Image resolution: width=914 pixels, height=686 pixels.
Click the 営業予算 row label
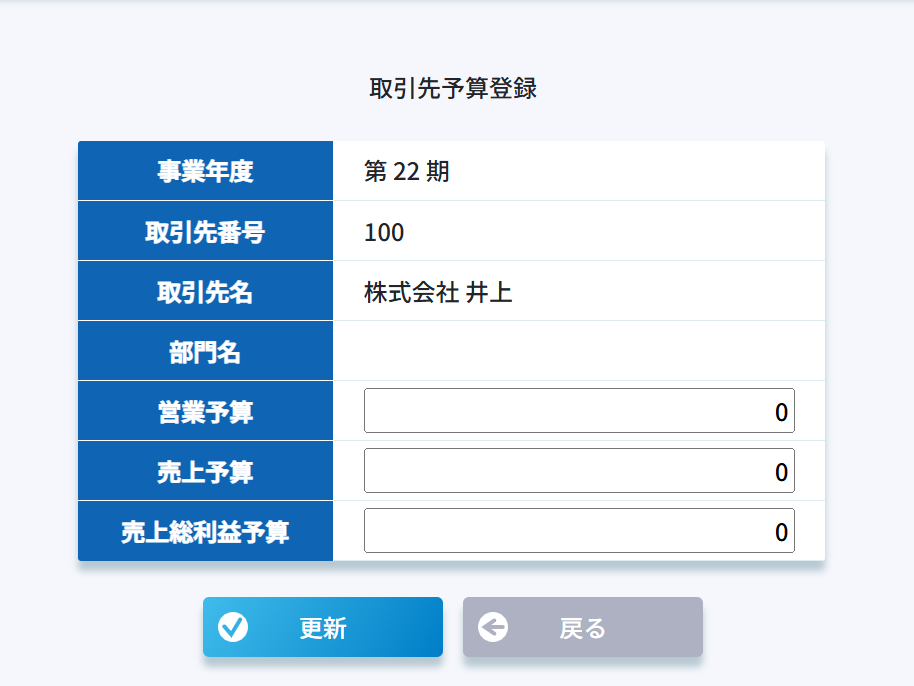tap(205, 412)
